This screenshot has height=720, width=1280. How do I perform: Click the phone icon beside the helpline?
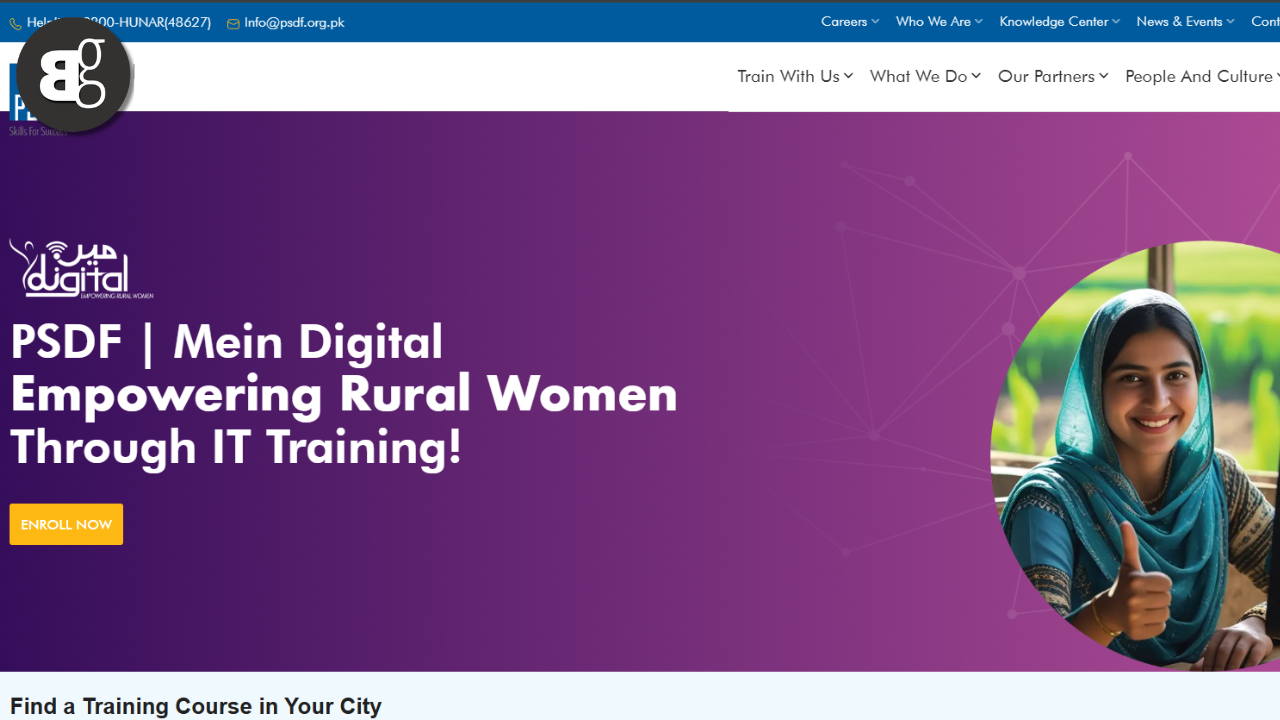[15, 23]
